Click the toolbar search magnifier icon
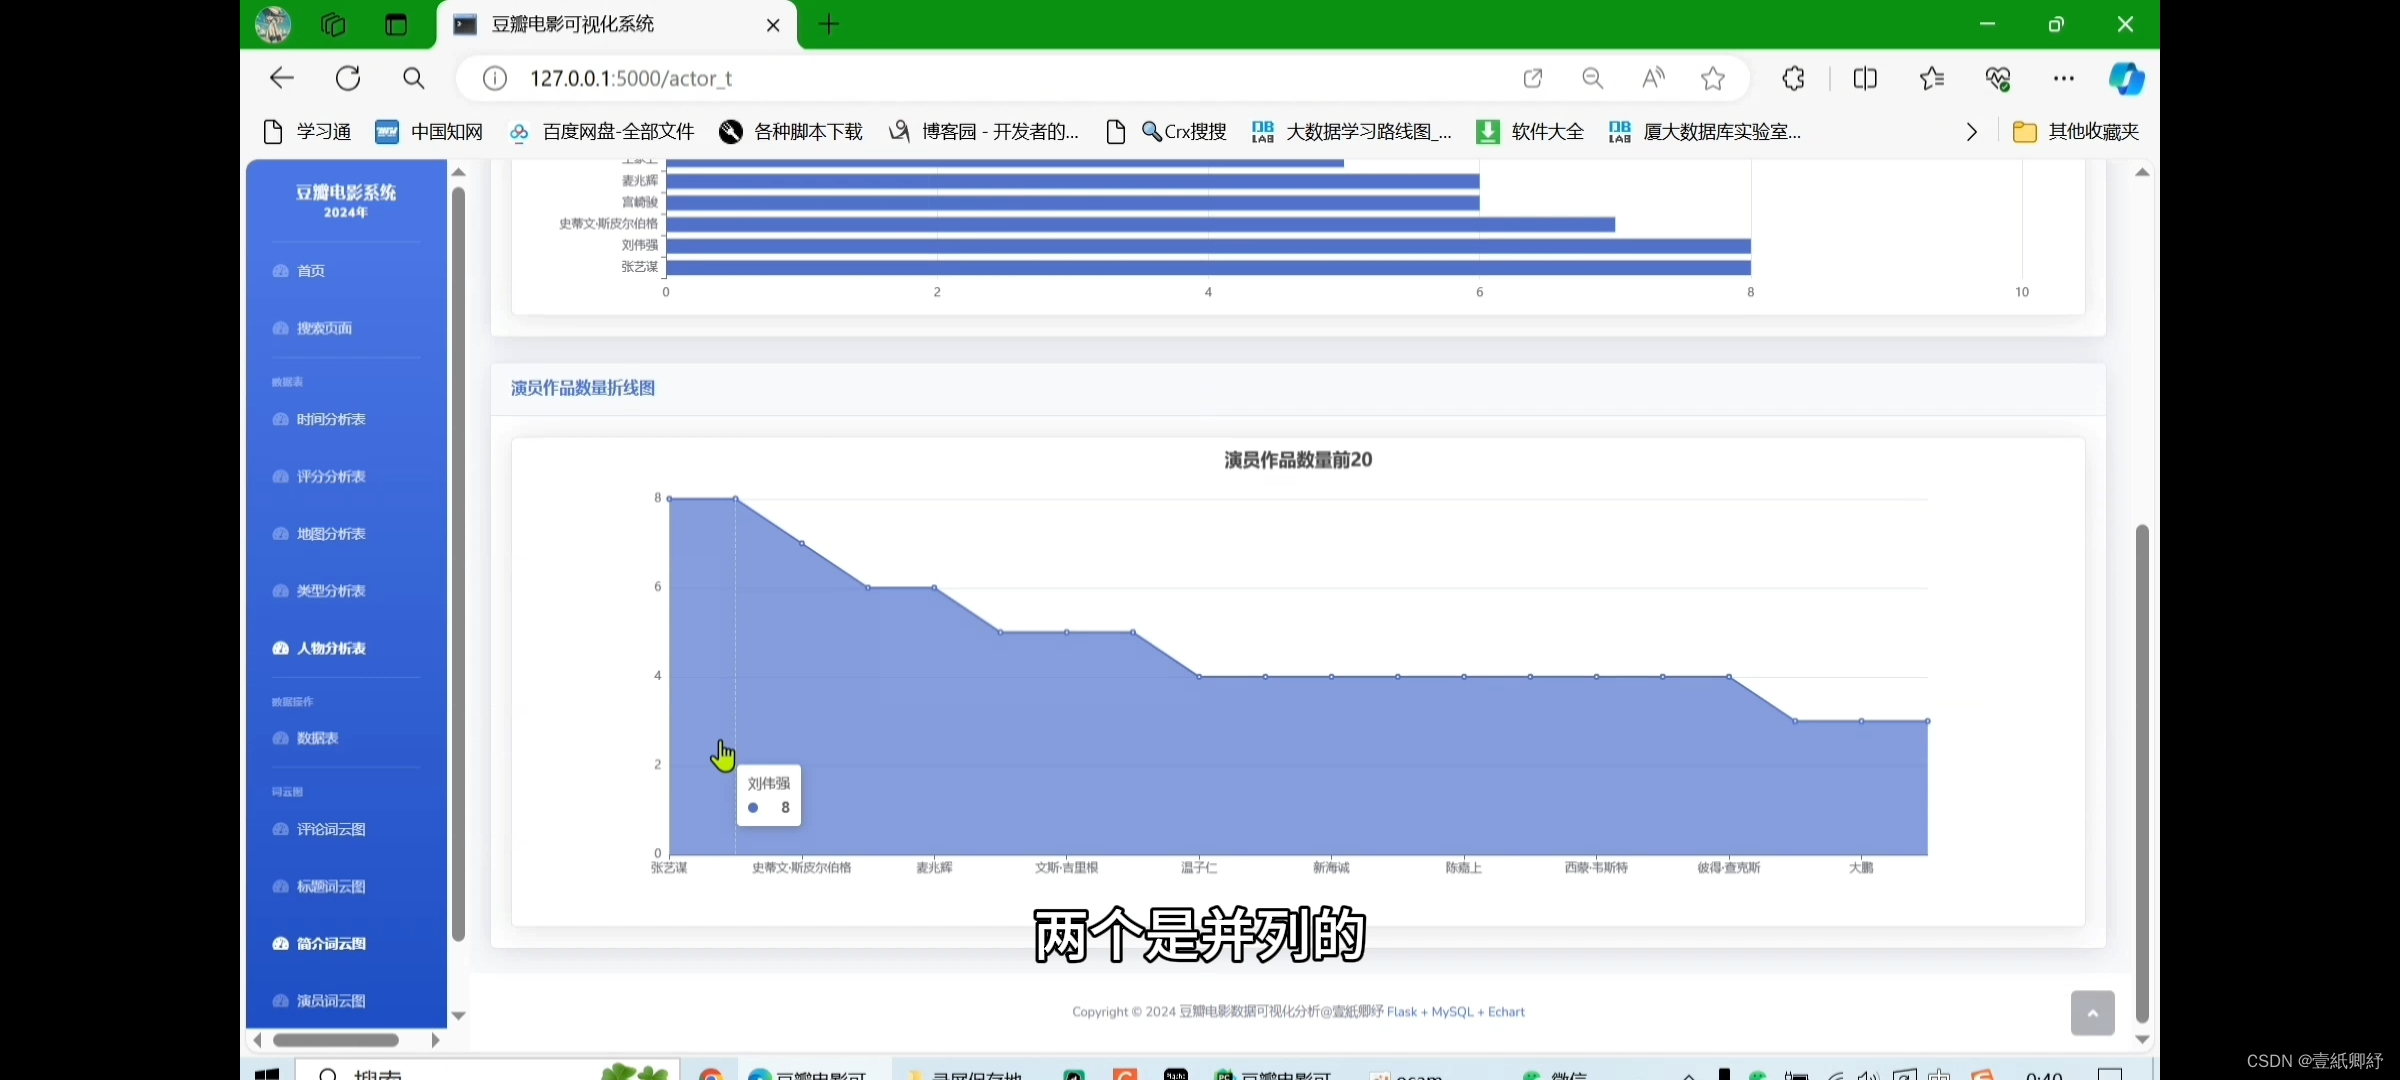 [x=414, y=78]
